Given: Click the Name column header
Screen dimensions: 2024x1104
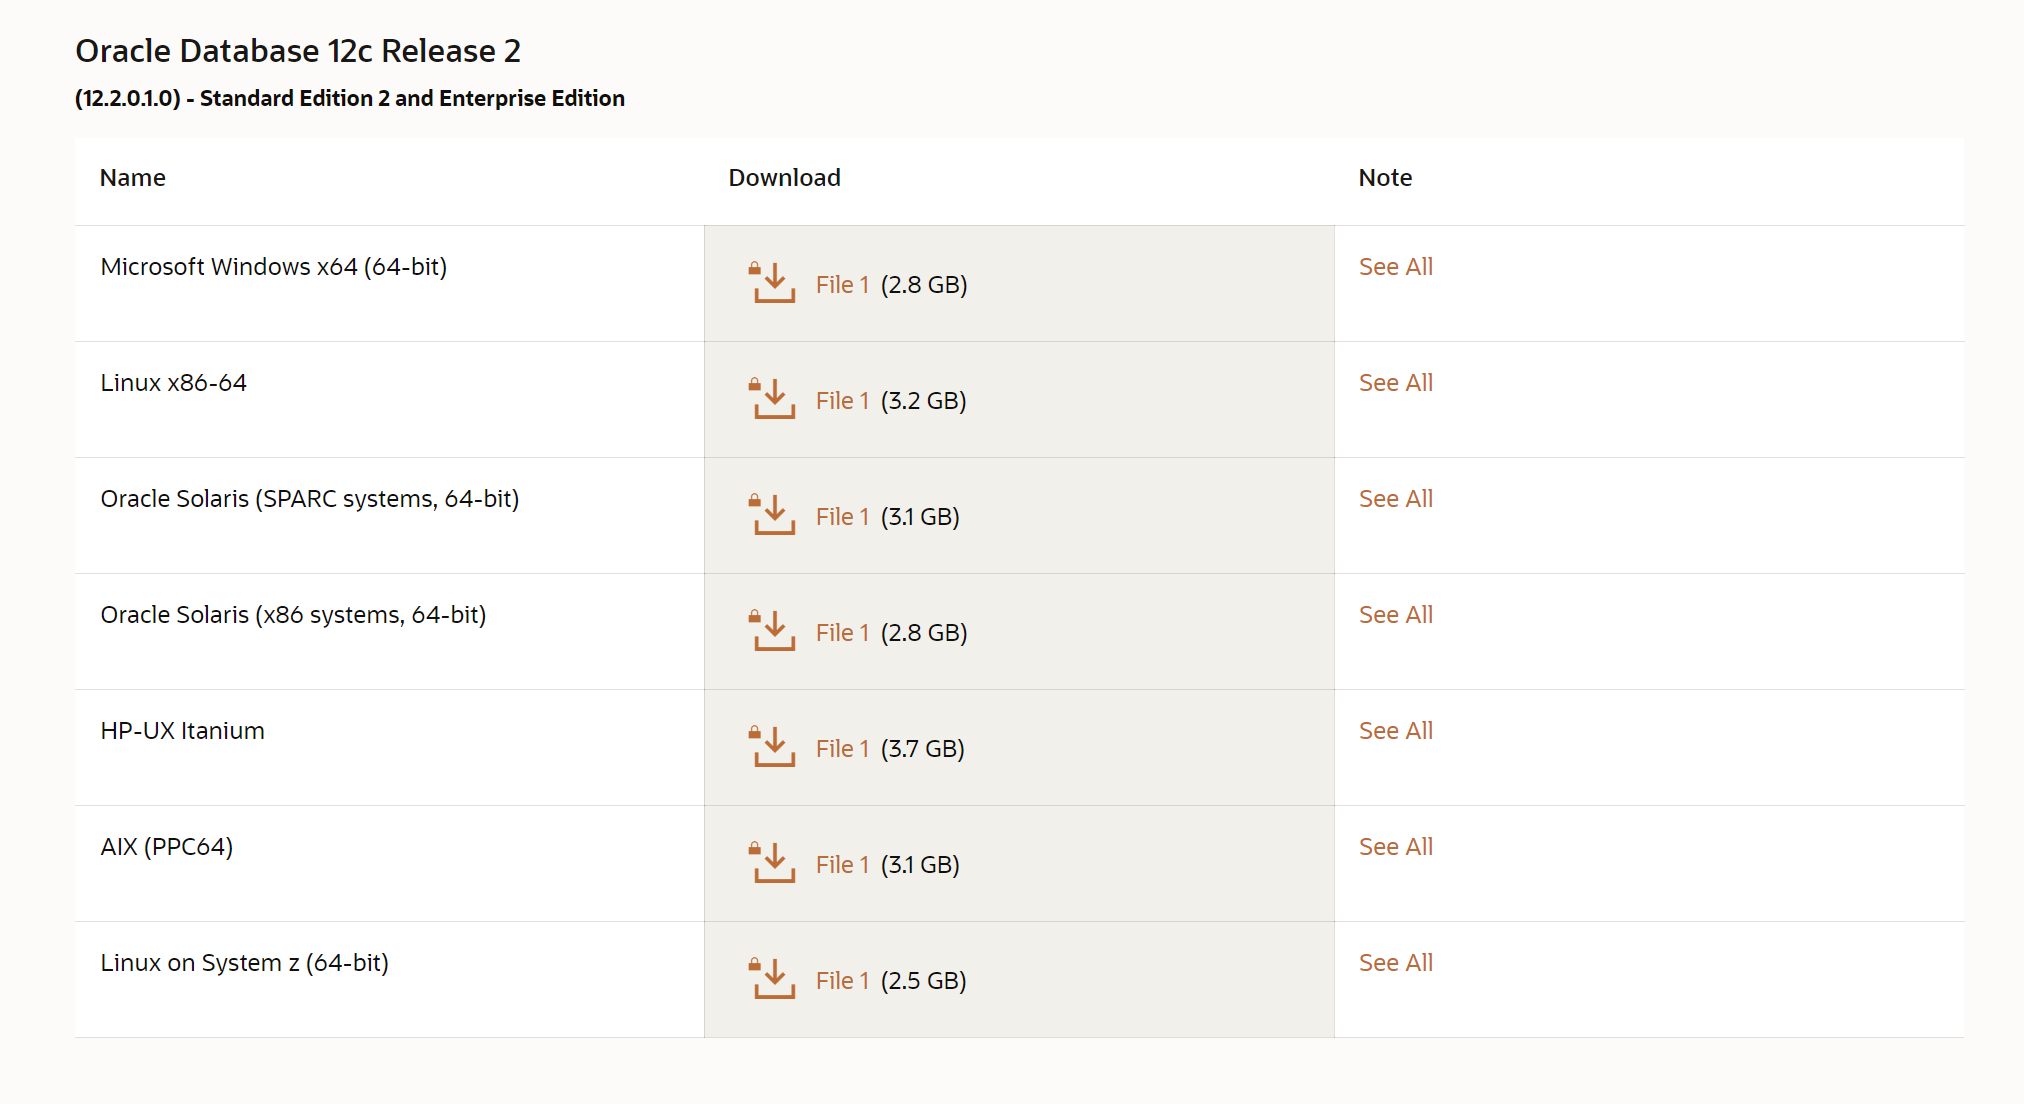Looking at the screenshot, I should coord(133,178).
